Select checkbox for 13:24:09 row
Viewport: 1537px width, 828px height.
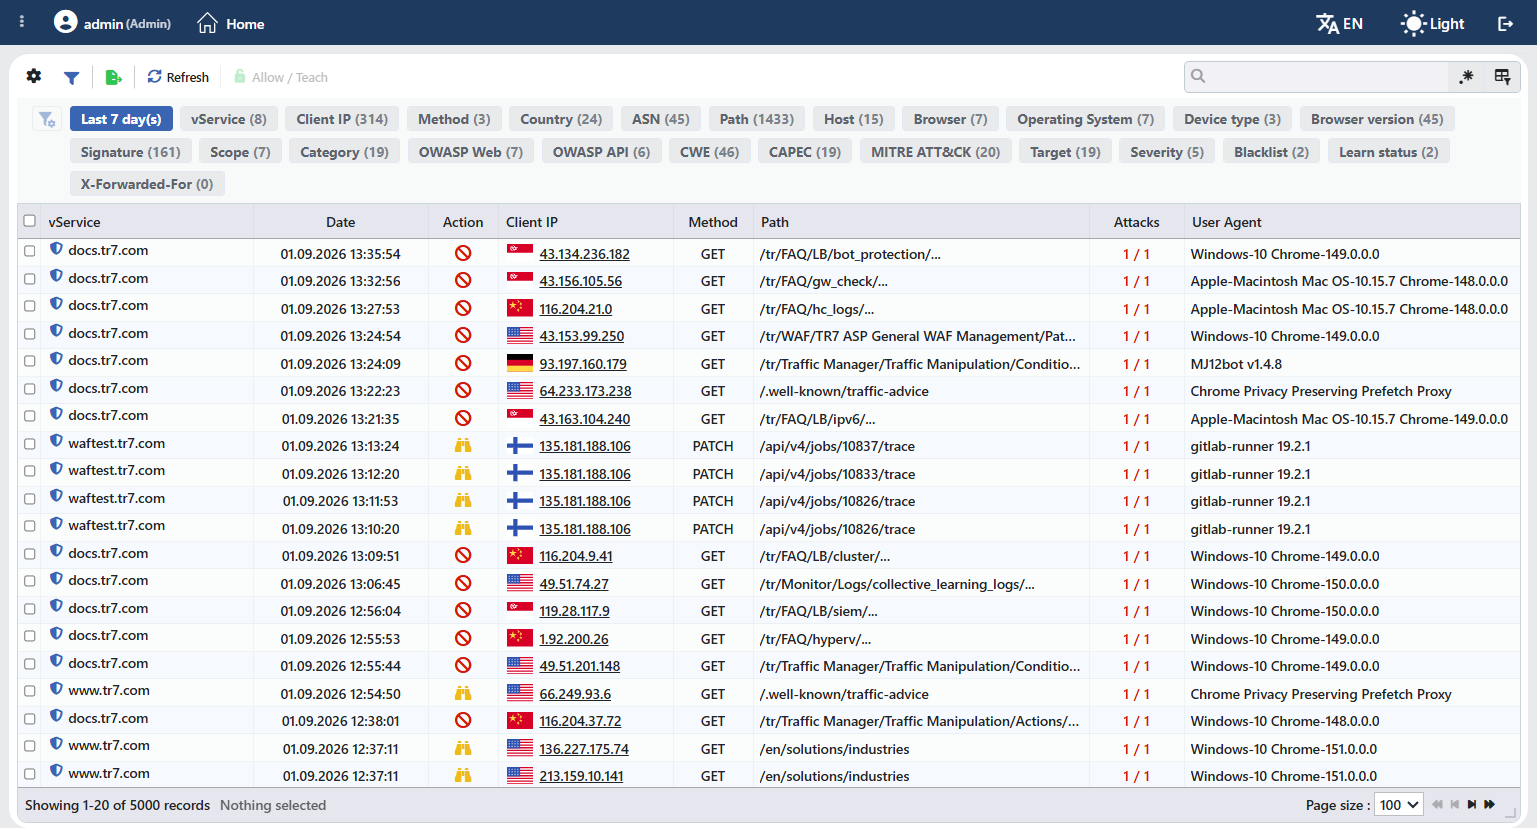(x=30, y=361)
